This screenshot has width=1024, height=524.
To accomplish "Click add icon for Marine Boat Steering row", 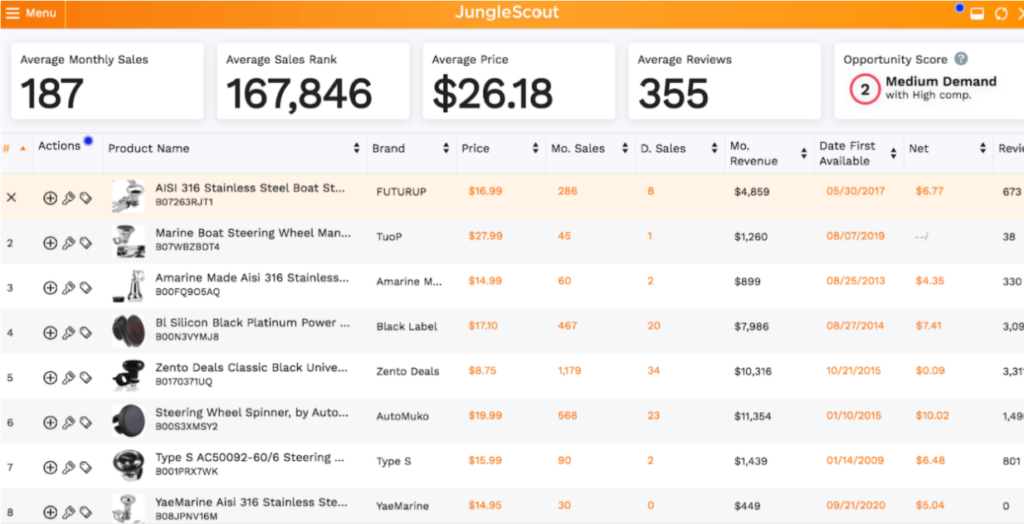I will point(50,243).
